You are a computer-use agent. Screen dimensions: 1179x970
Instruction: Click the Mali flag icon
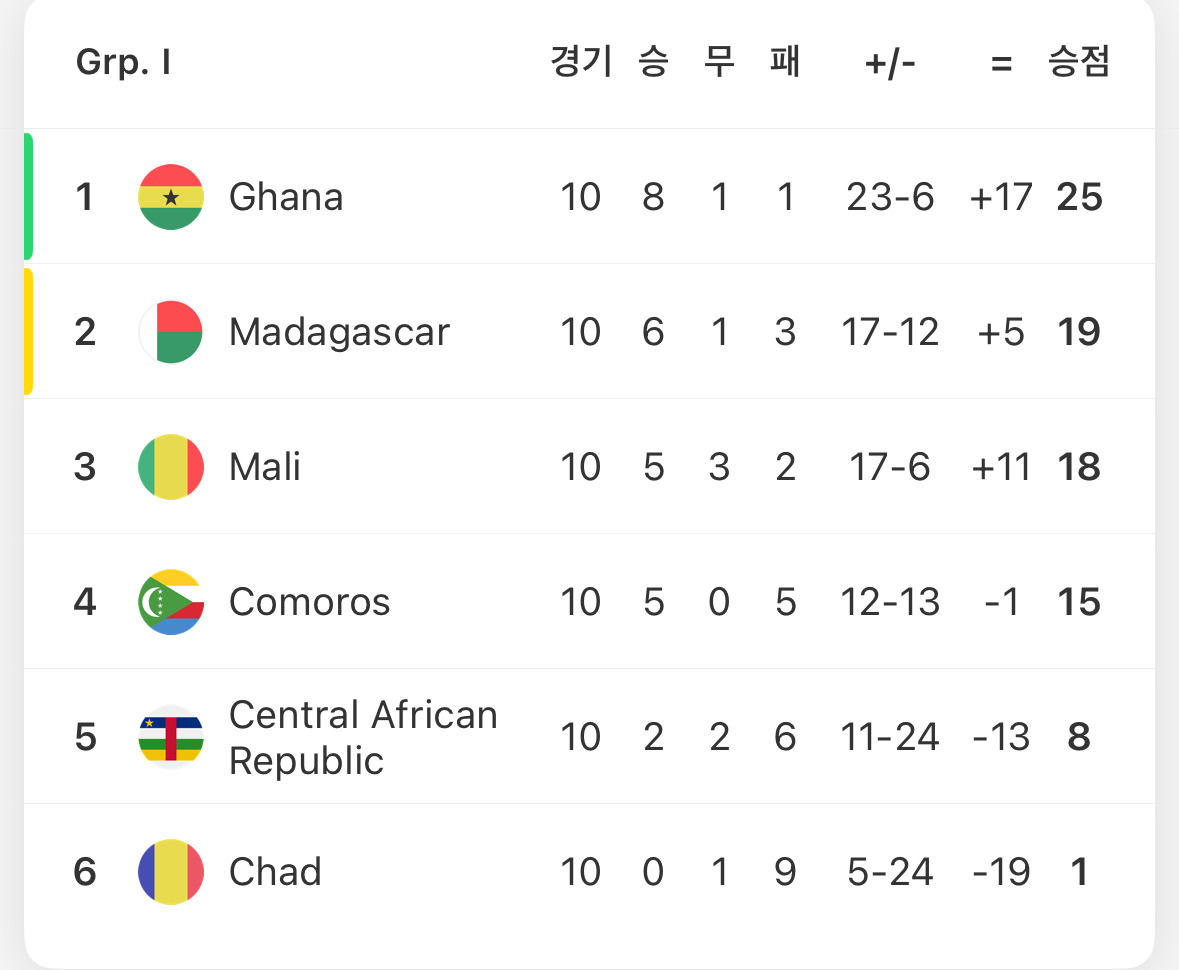[x=171, y=467]
